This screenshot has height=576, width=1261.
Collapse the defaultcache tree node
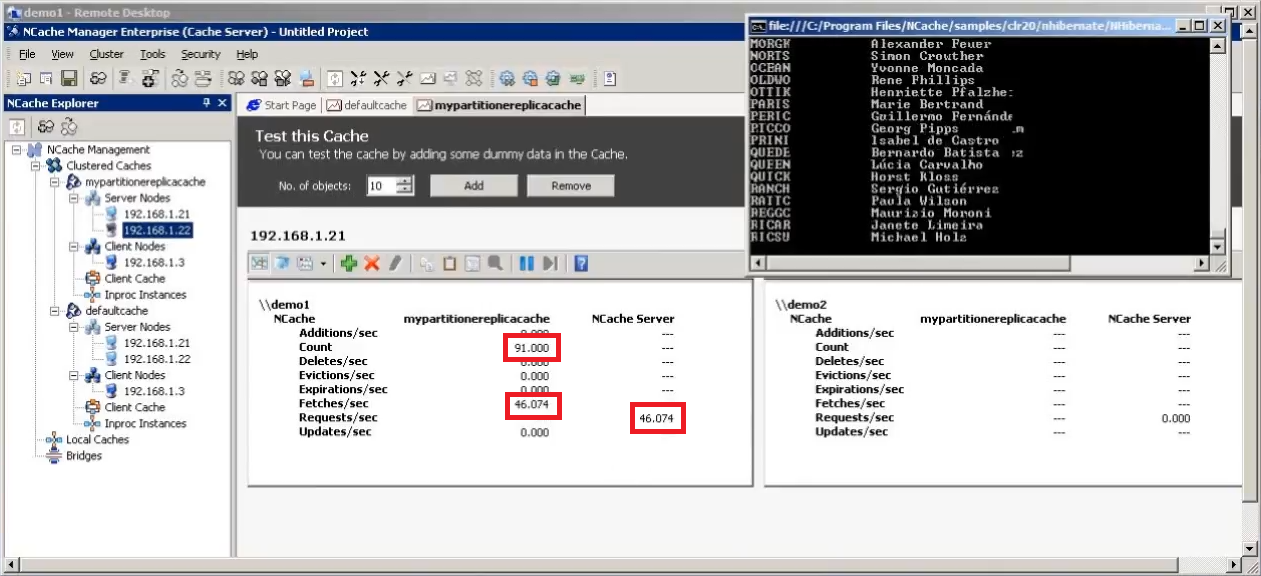[54, 311]
